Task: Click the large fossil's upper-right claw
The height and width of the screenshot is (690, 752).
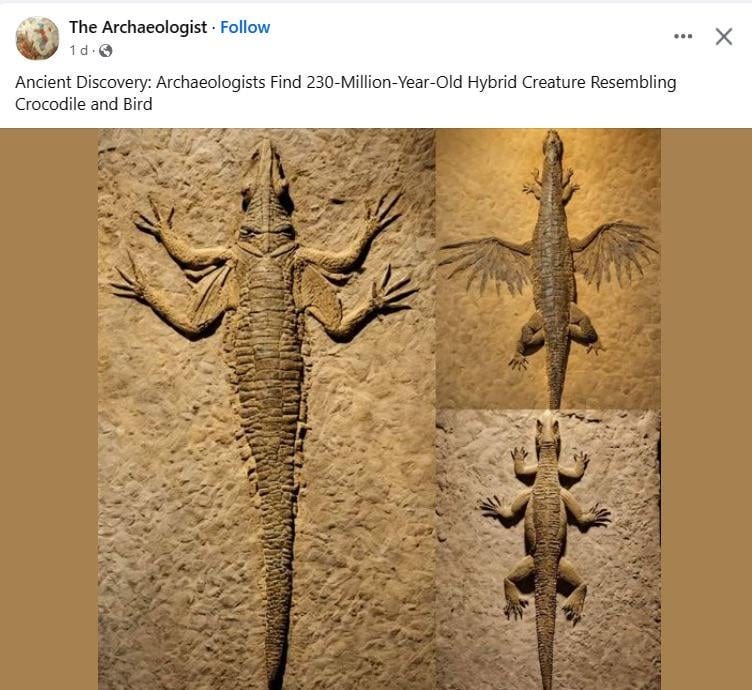Action: tap(384, 209)
